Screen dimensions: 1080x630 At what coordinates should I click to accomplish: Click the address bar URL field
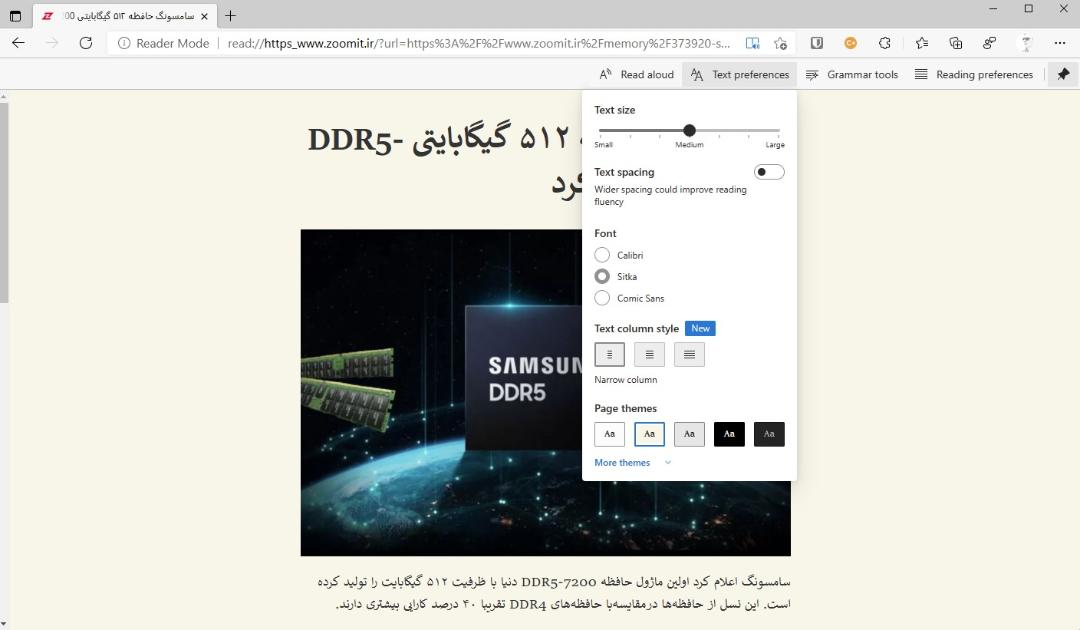click(479, 43)
